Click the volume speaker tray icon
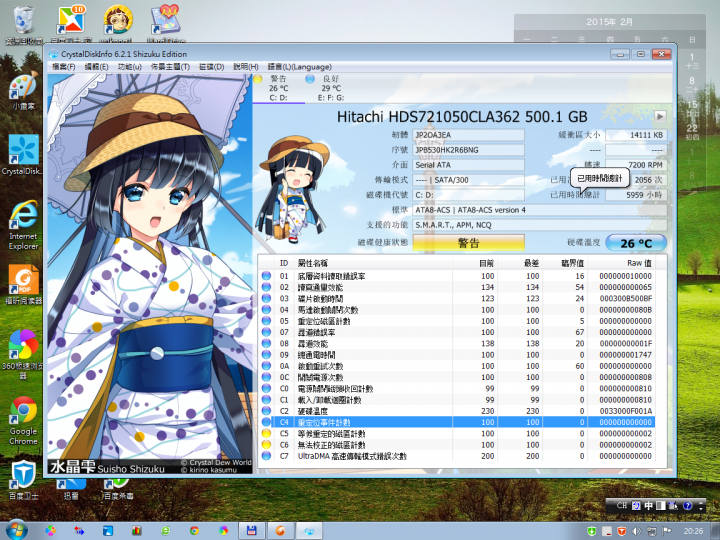Viewport: 720px width, 540px height. pos(636,531)
